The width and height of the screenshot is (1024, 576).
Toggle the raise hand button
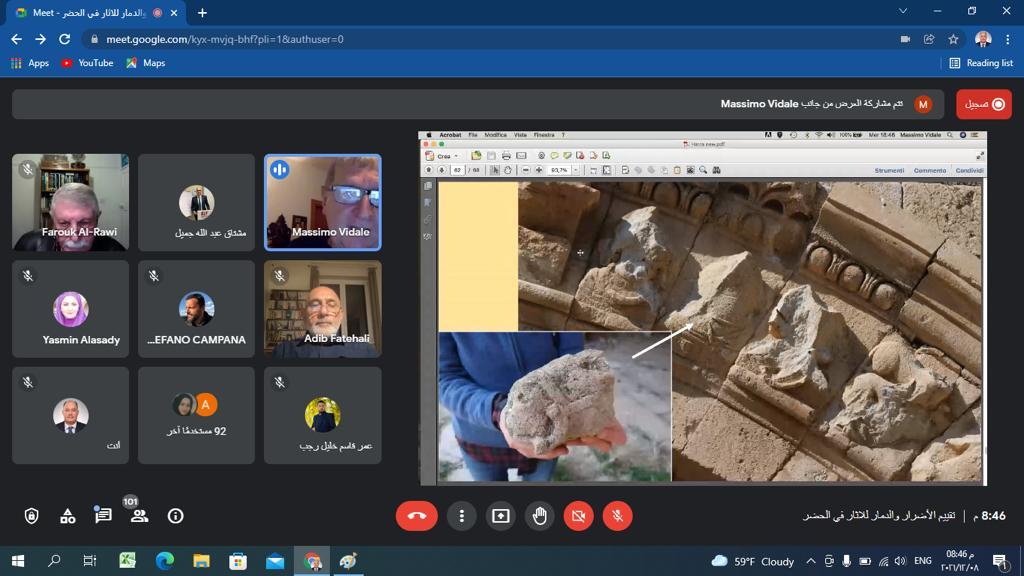(540, 516)
